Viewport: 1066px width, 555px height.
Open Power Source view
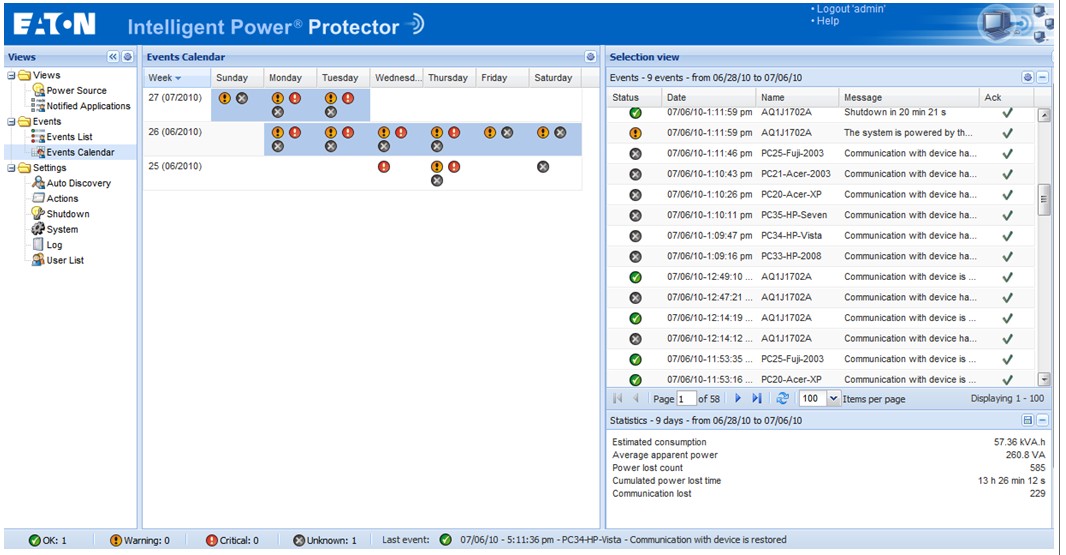76,90
